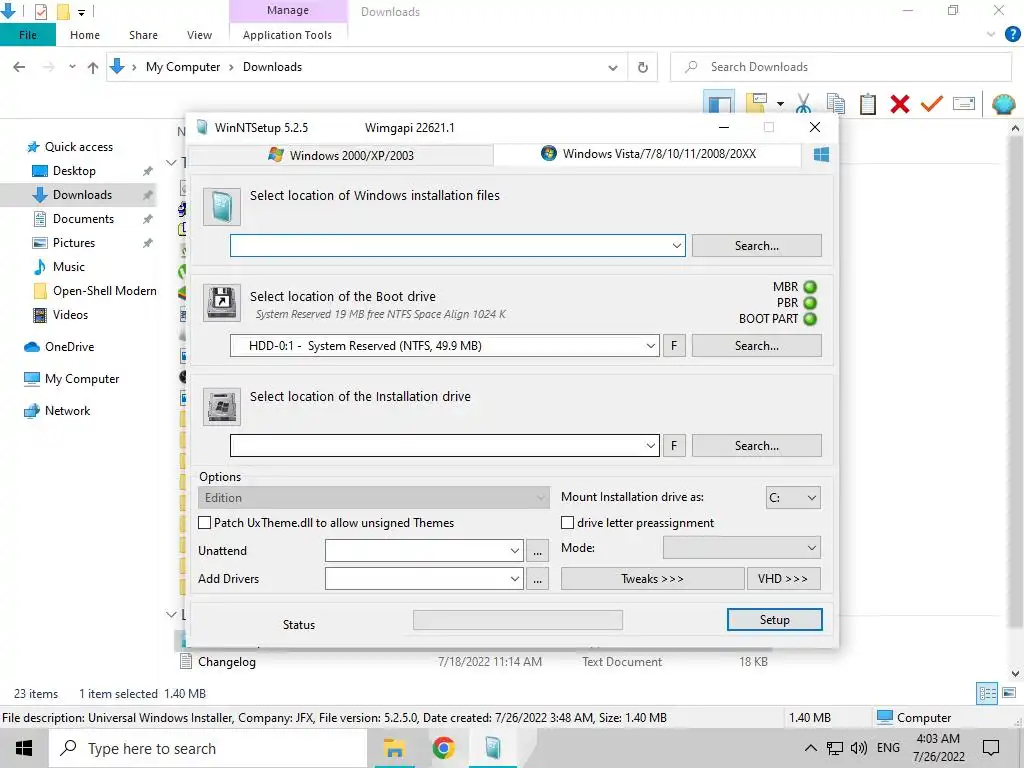Open the View ribbon tab
The image size is (1024, 768).
pyautogui.click(x=199, y=35)
